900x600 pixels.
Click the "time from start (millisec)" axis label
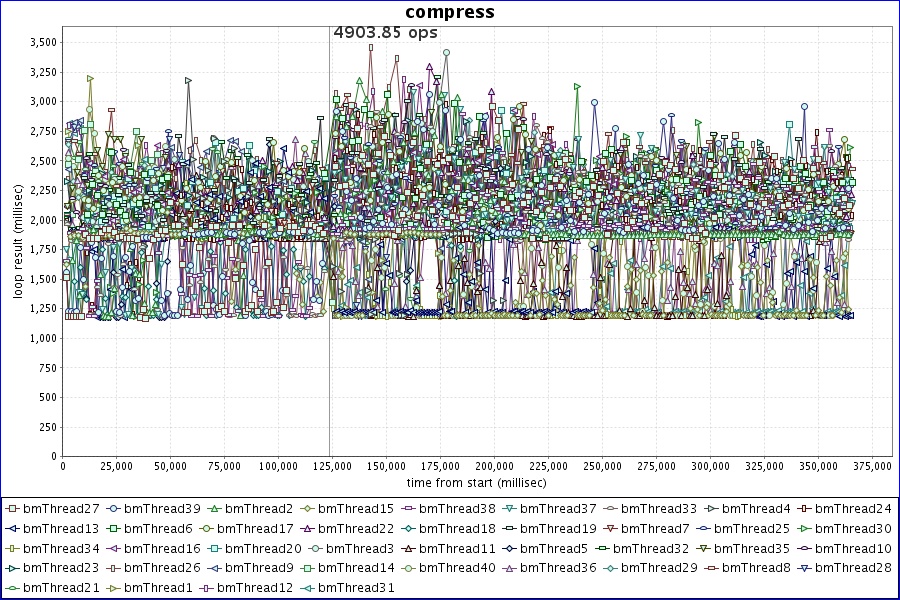[477, 482]
